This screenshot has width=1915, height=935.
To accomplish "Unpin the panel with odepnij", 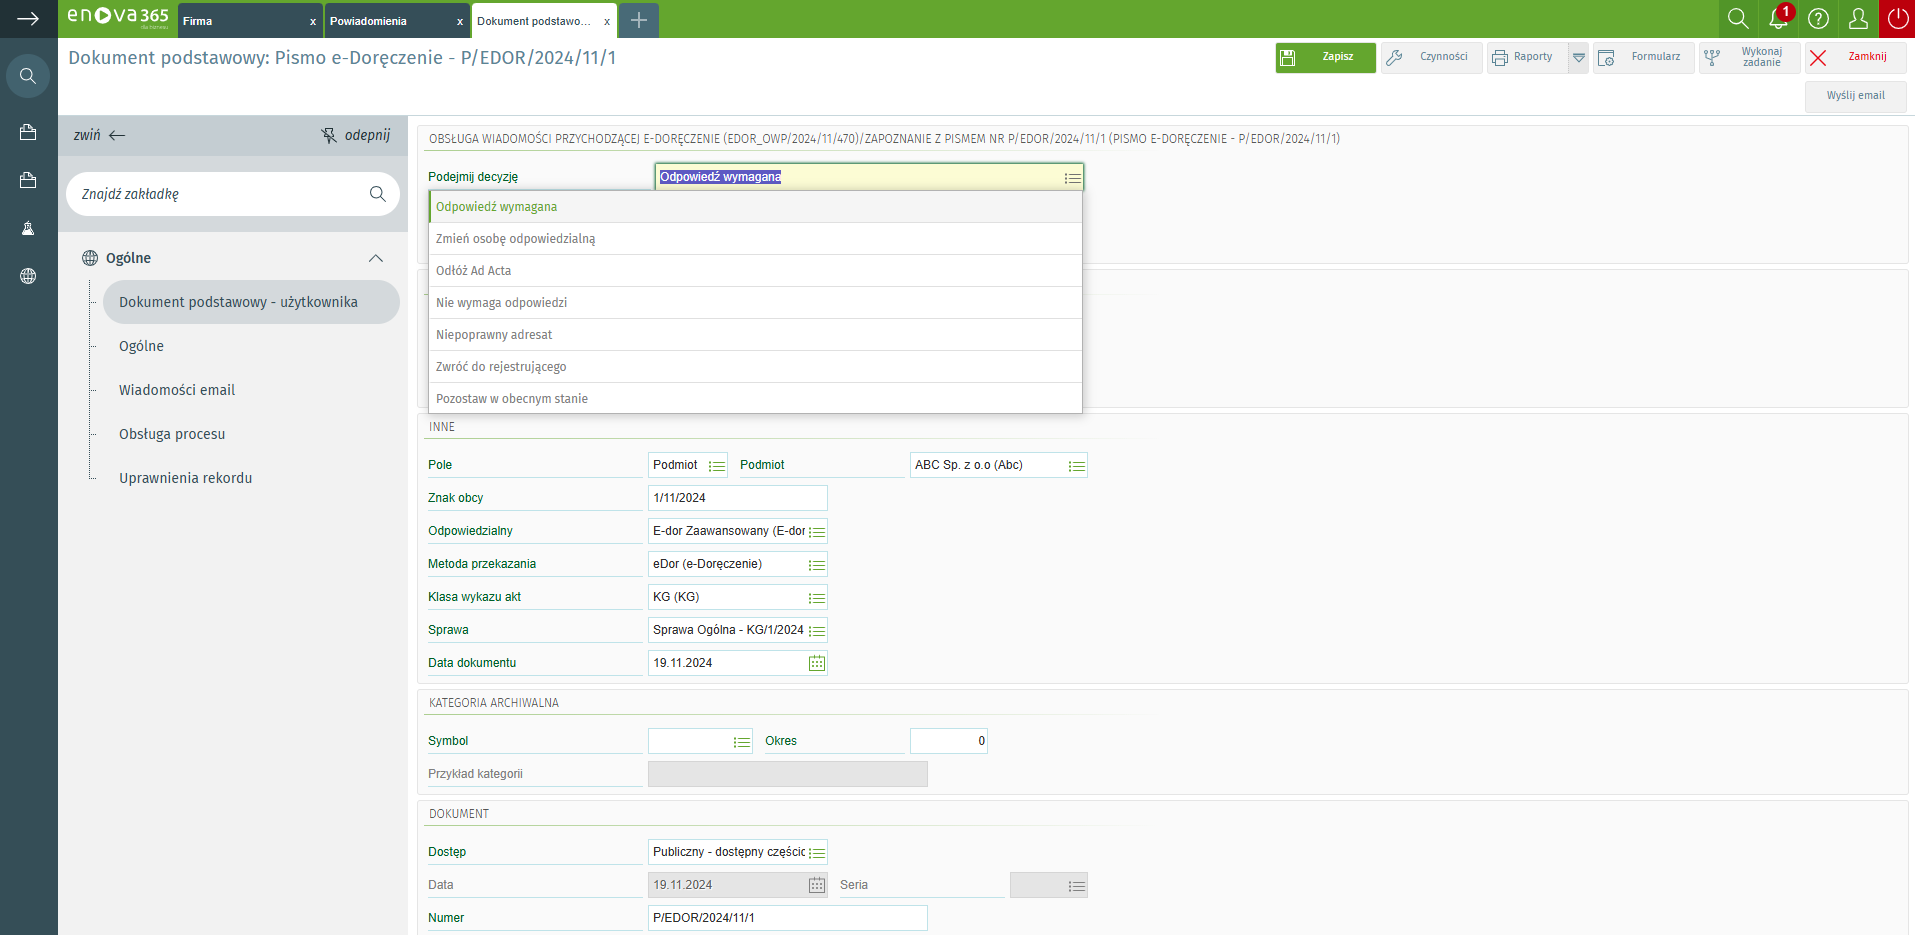I will click(356, 135).
